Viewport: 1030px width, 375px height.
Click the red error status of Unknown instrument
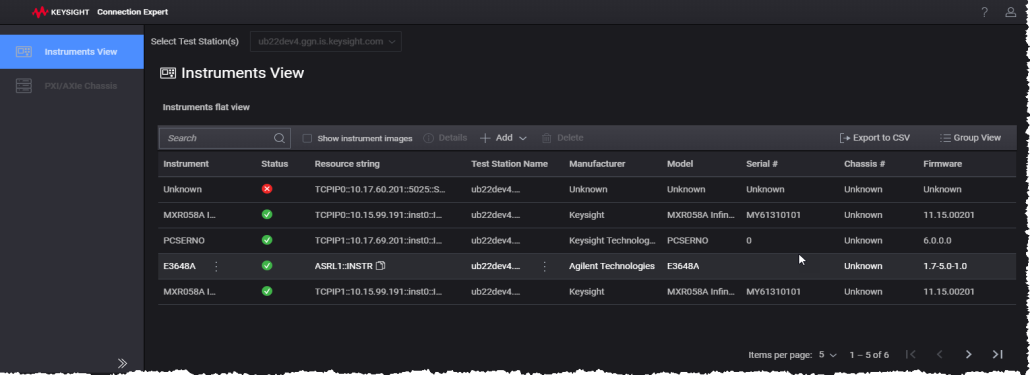tap(267, 189)
